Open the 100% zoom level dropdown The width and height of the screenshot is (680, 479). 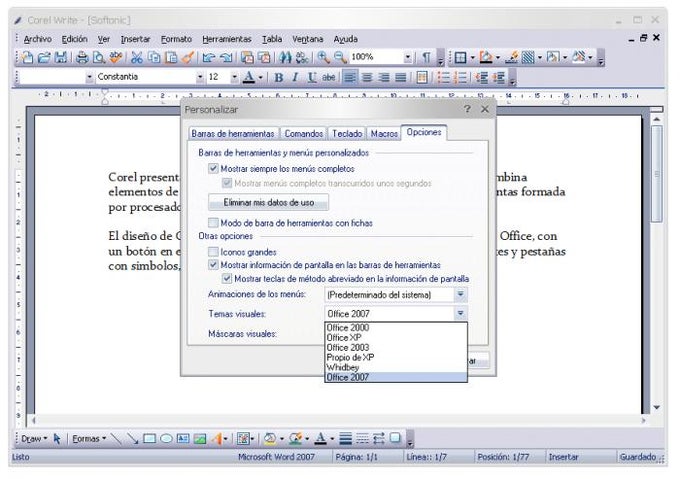407,57
